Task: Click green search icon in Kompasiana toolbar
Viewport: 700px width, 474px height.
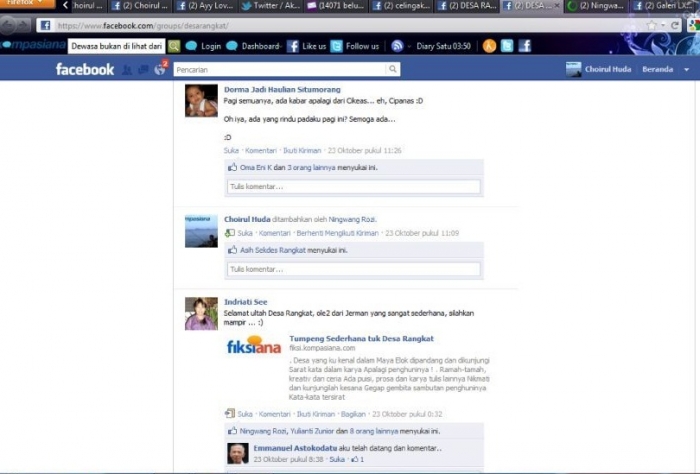Action: point(174,46)
